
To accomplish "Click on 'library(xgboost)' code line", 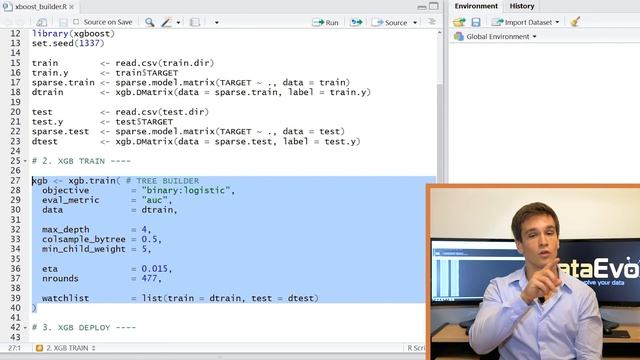I will pyautogui.click(x=73, y=33).
